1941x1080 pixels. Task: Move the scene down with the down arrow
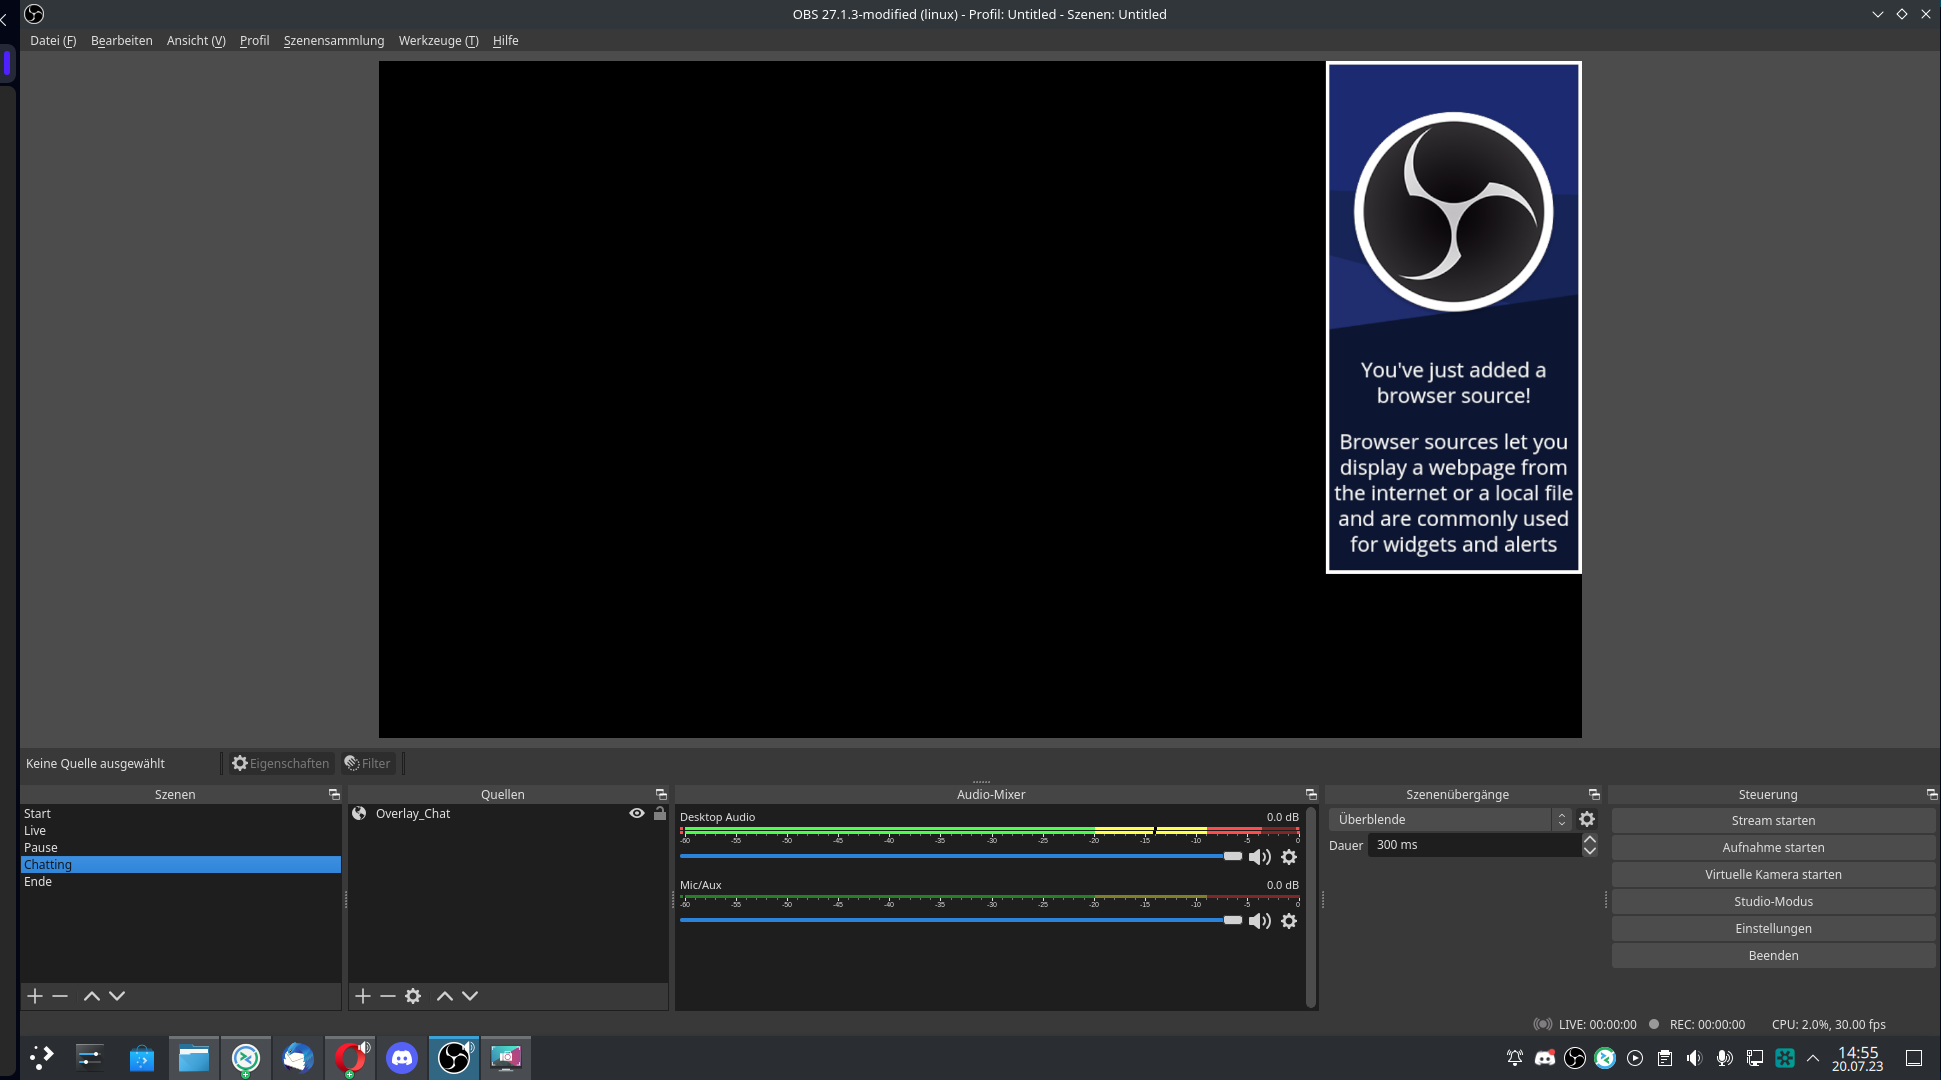click(117, 996)
